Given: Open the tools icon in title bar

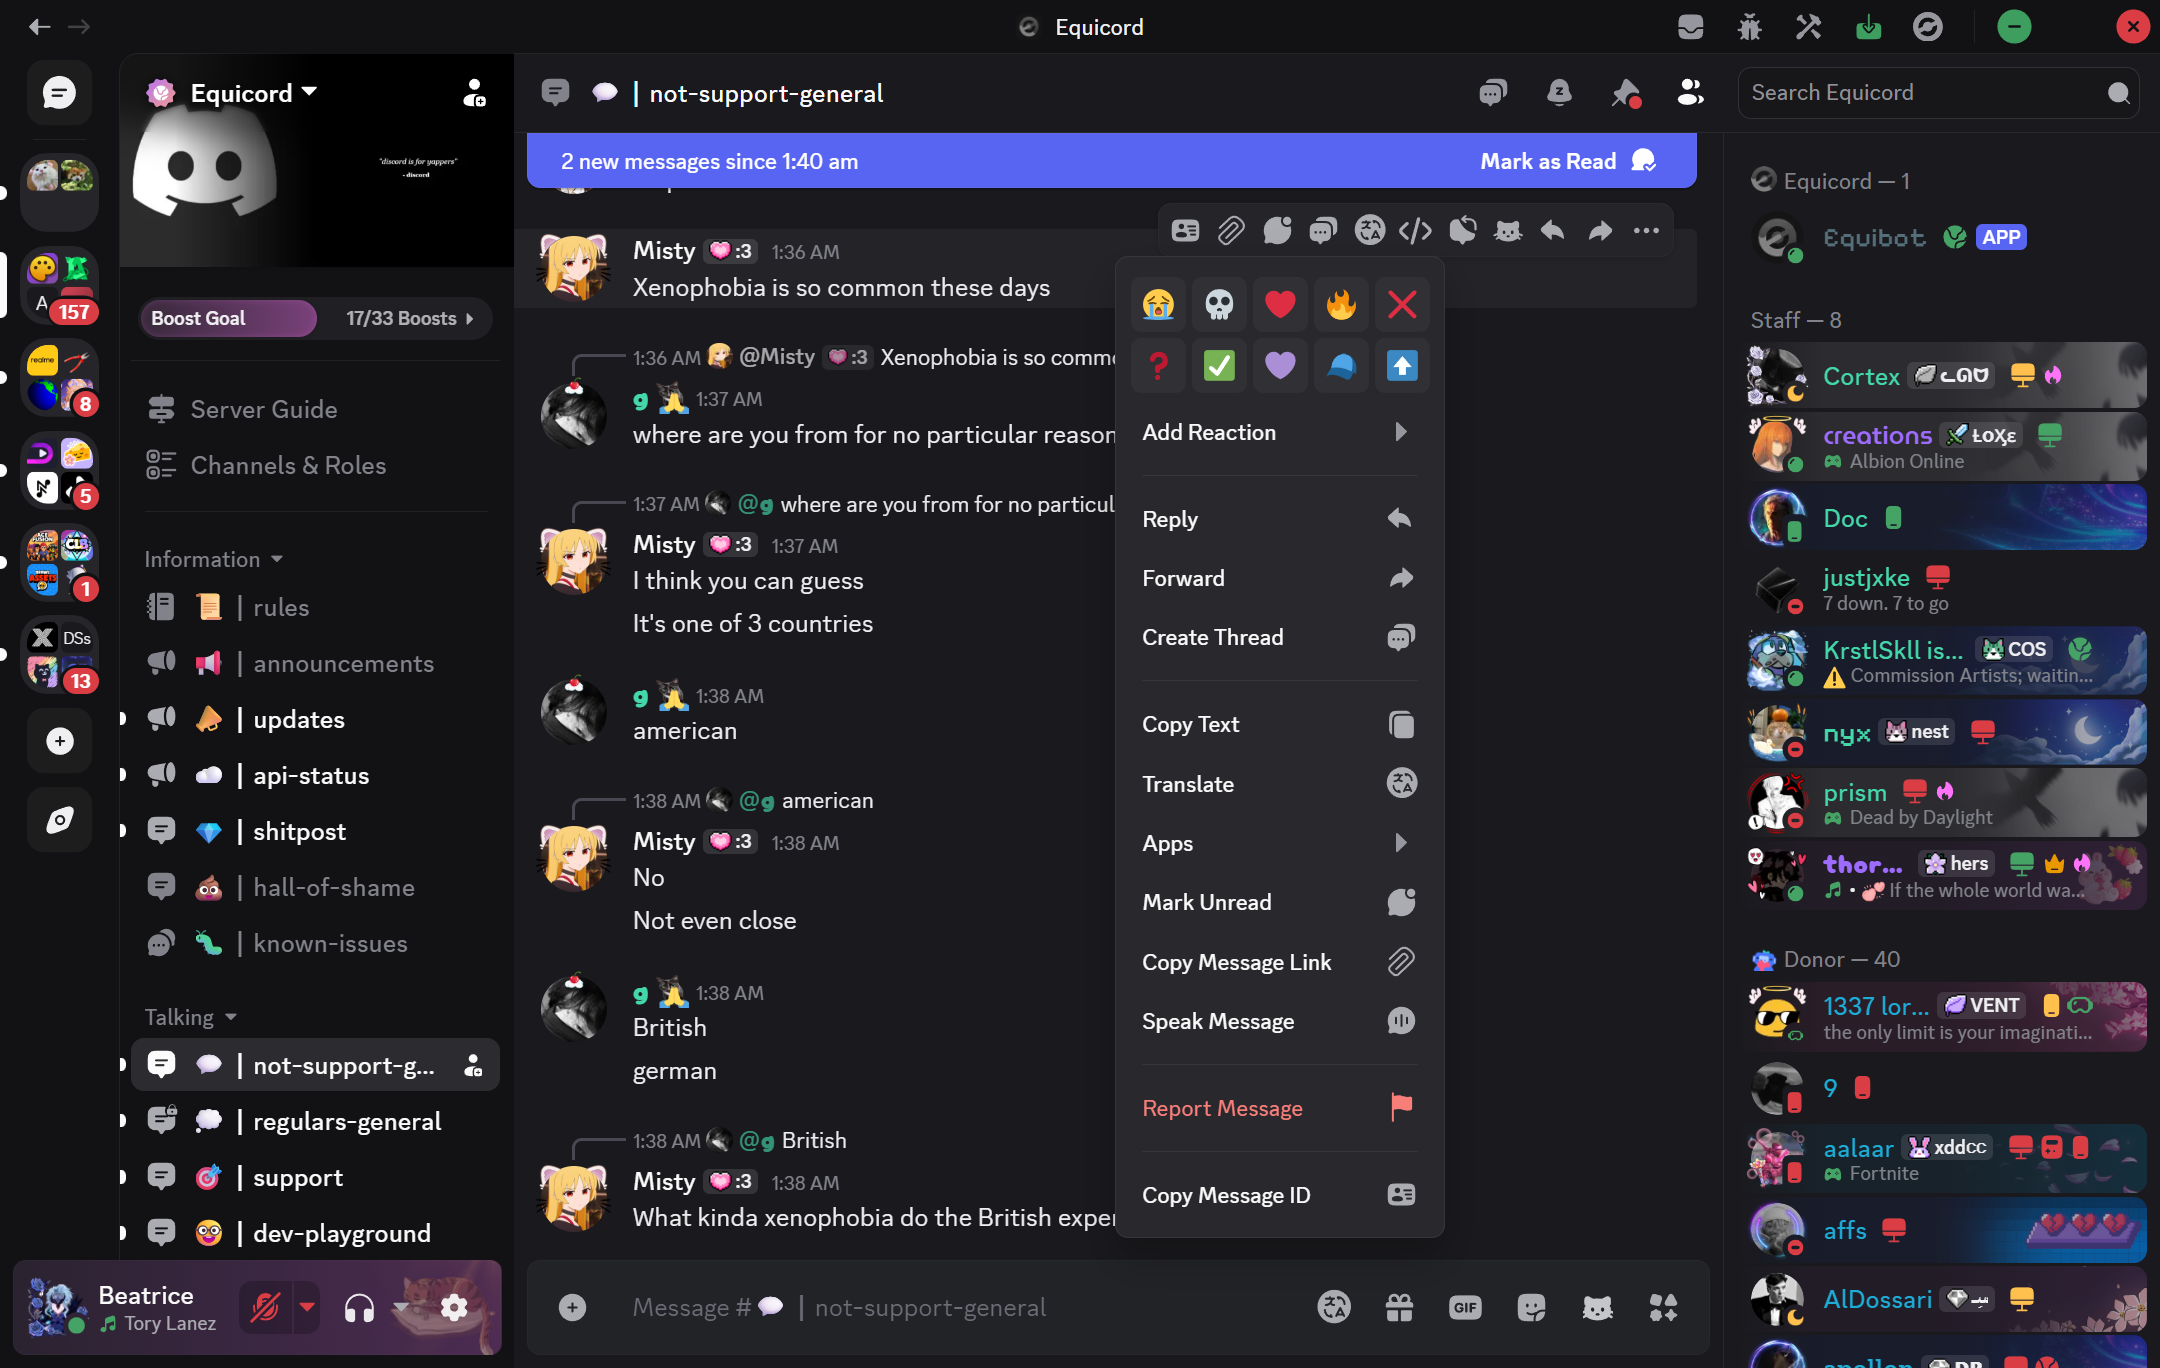Looking at the screenshot, I should 1808,27.
